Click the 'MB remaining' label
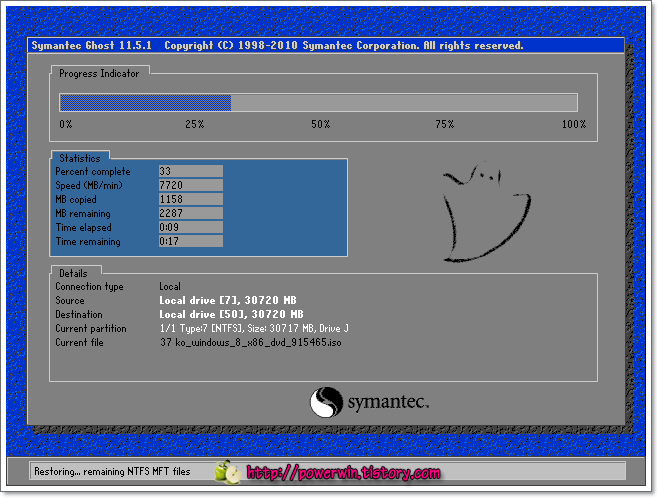This screenshot has height=498, width=658. [x=83, y=214]
